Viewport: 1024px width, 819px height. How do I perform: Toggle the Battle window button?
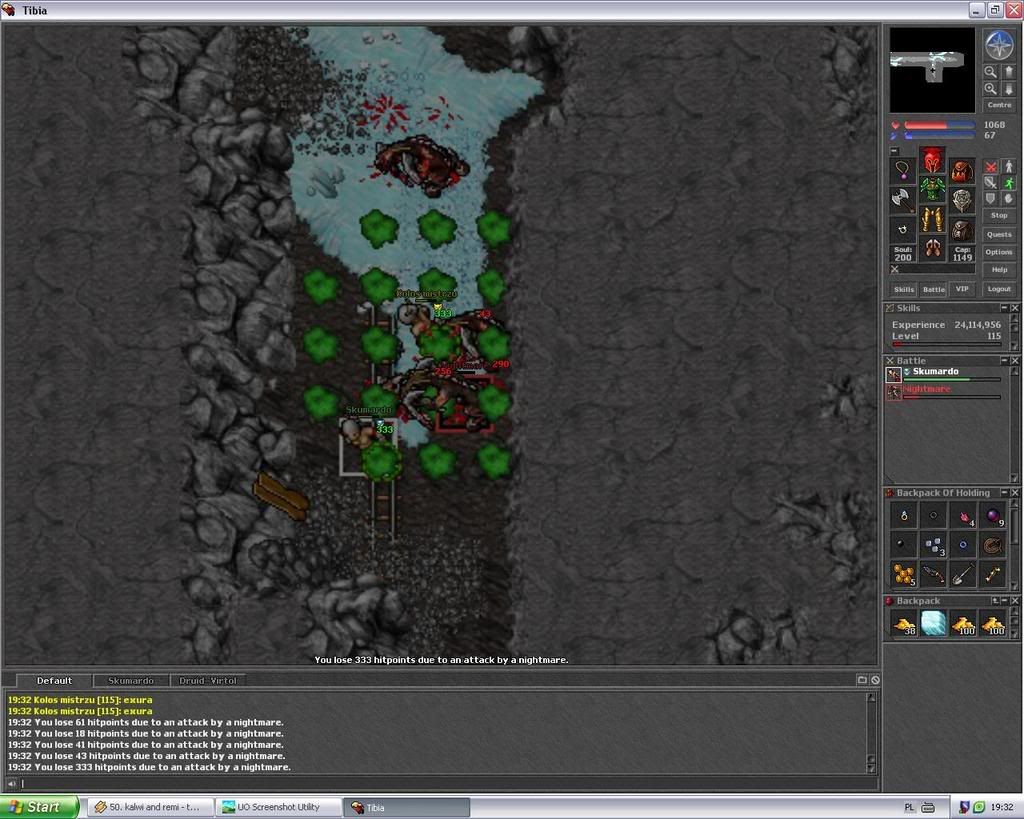point(934,289)
